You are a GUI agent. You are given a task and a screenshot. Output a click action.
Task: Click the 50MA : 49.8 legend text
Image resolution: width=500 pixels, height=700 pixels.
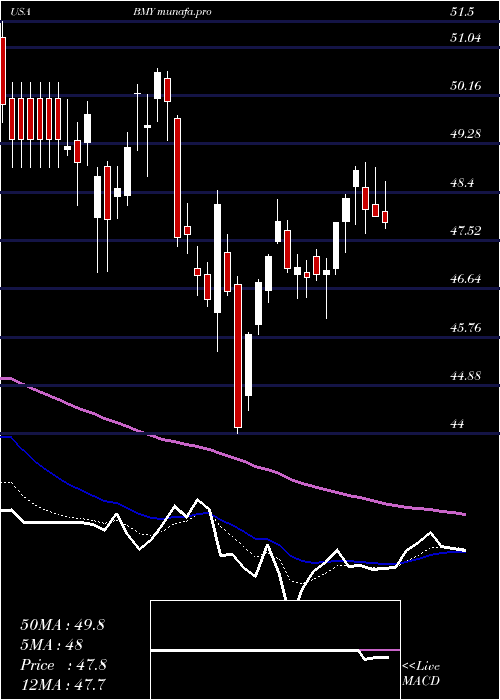pos(62,625)
